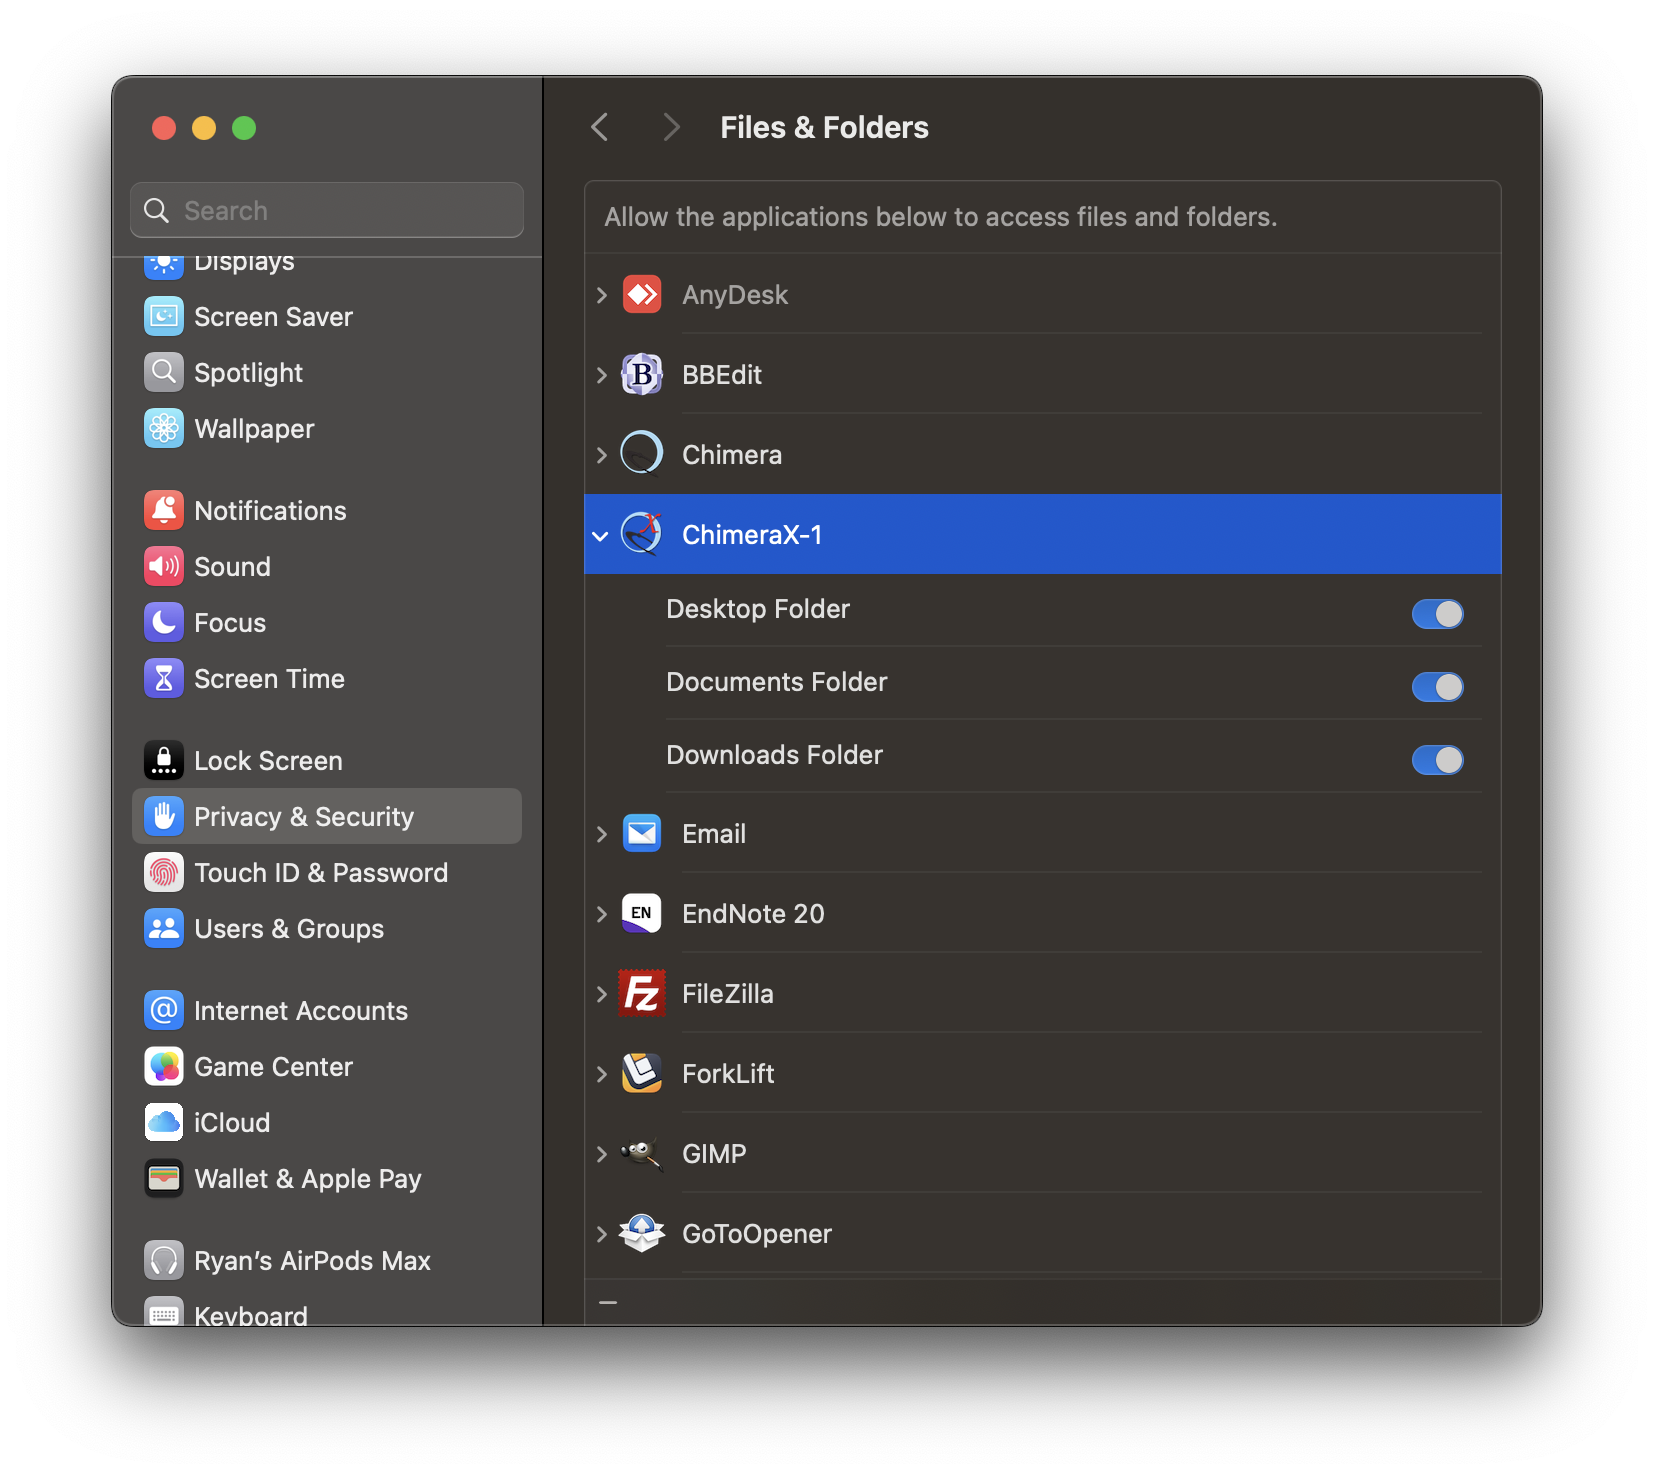1654x1474 pixels.
Task: Expand the FileZilla folder permissions chevron
Action: click(601, 994)
